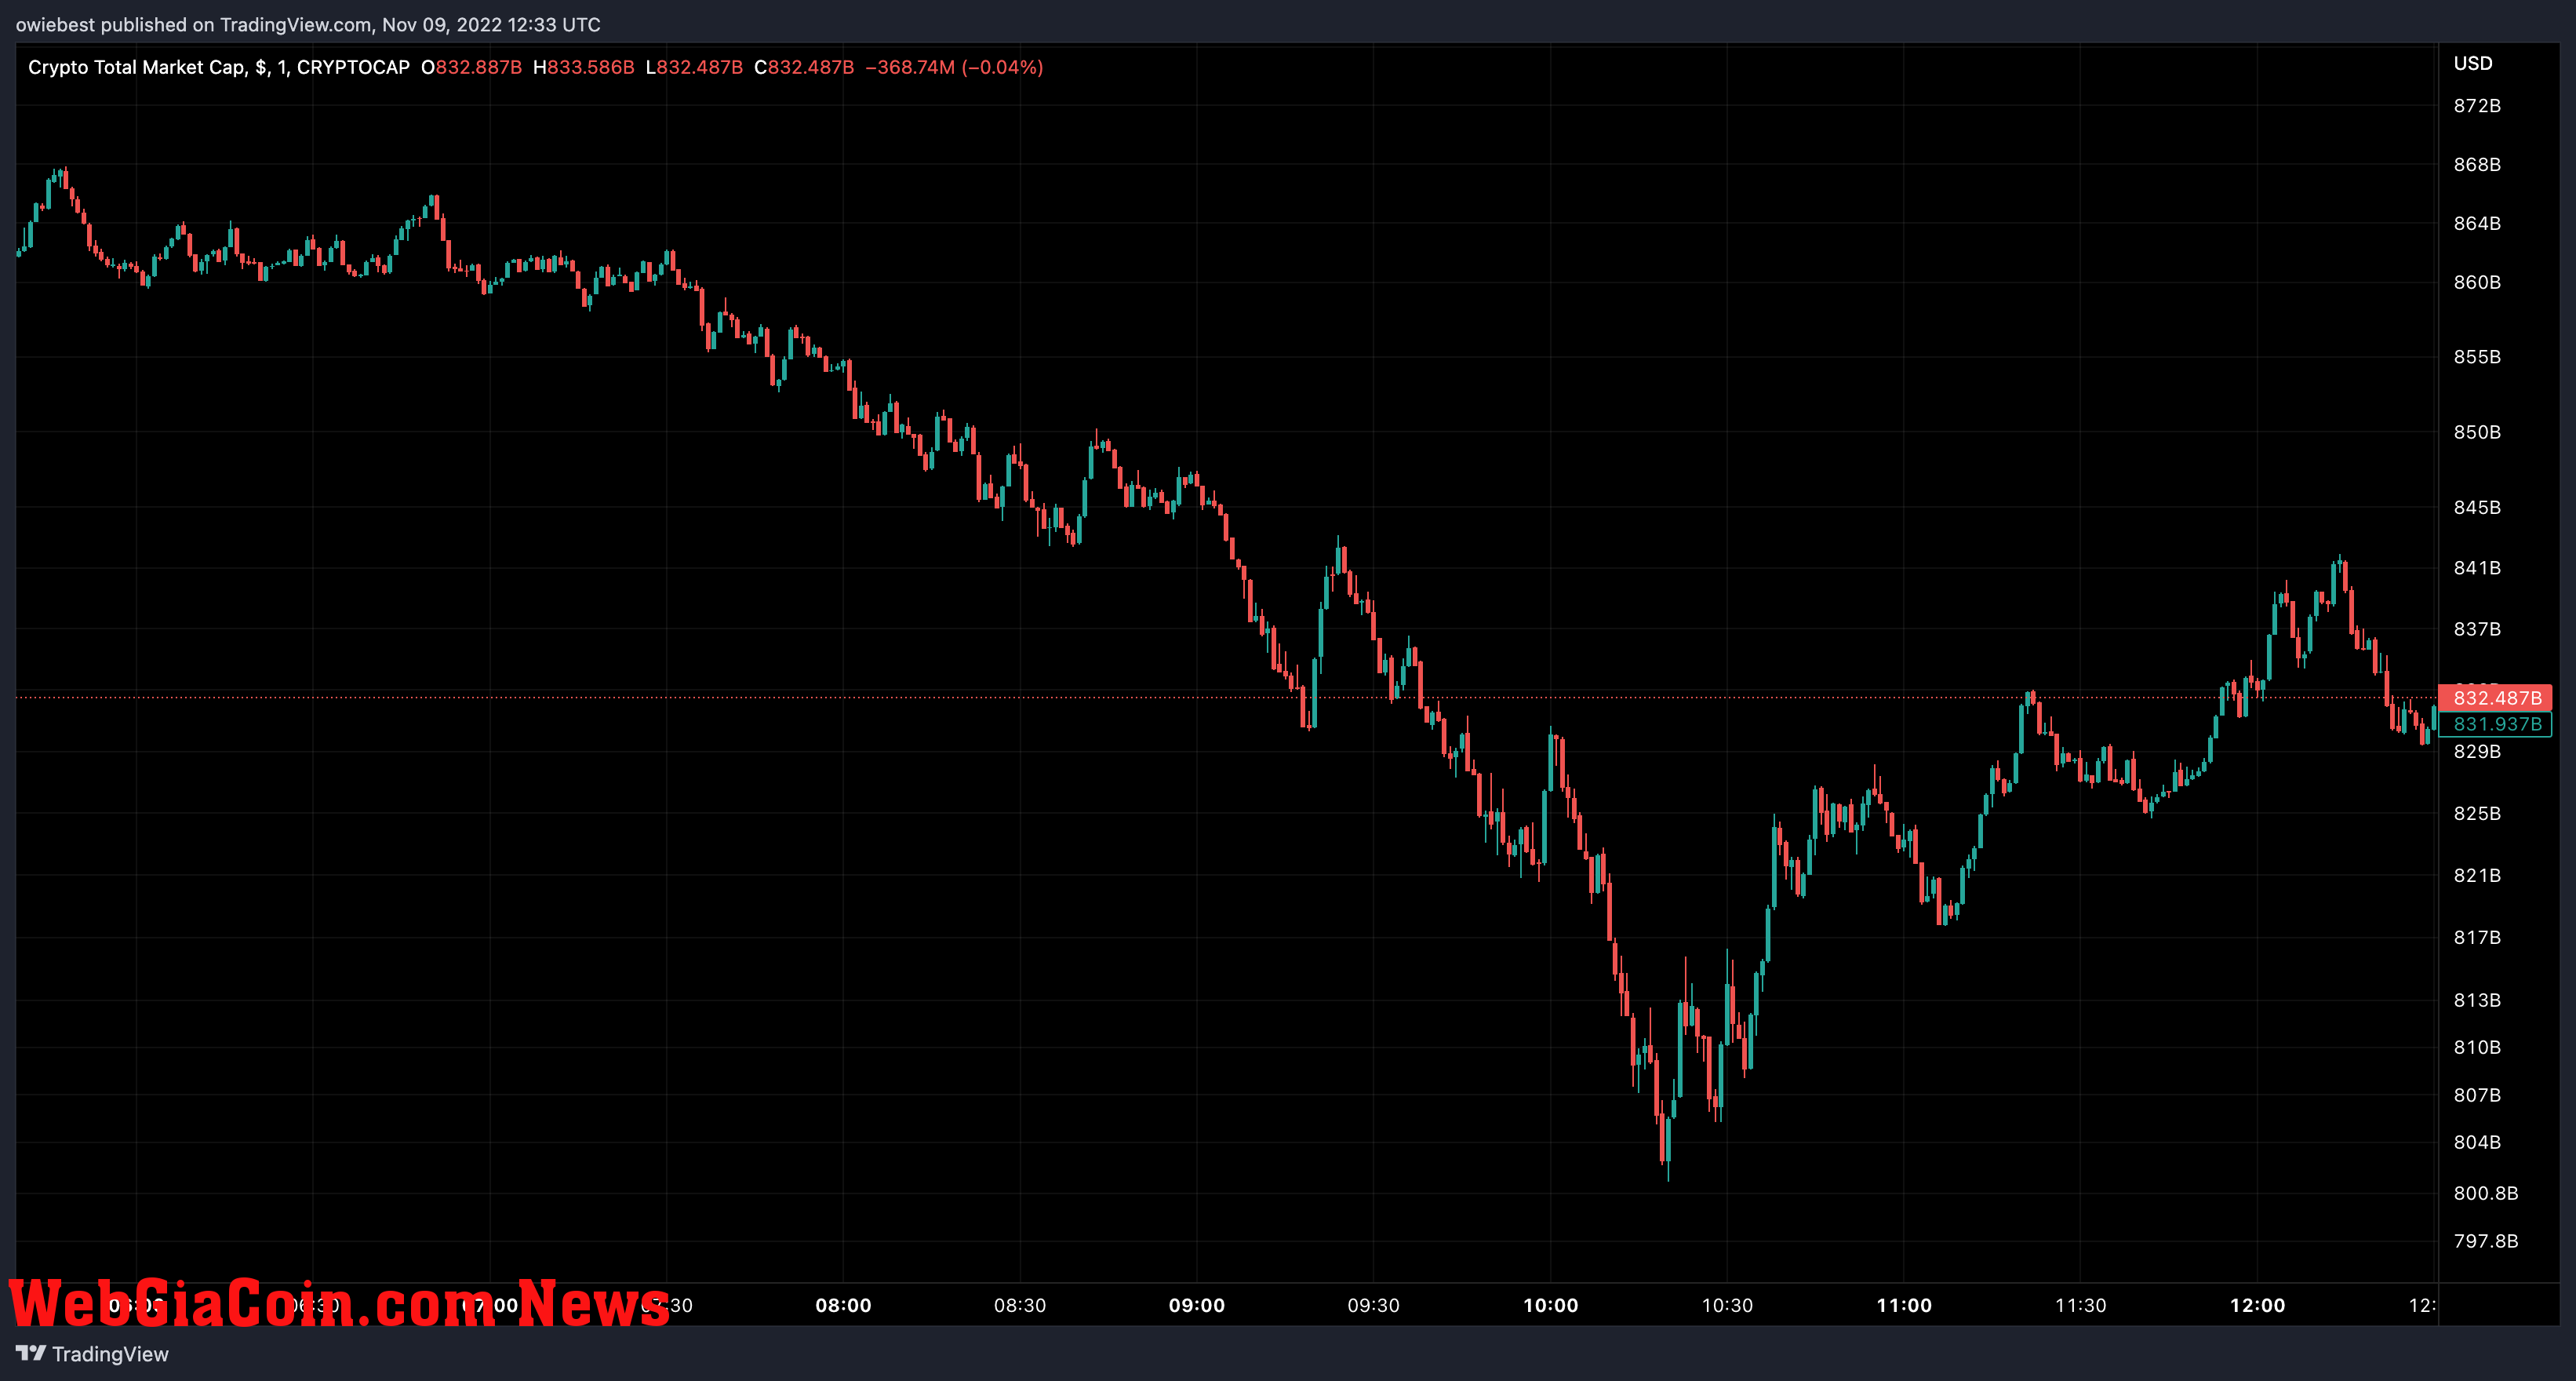Click the 868B price axis label
Image resolution: width=2576 pixels, height=1381 pixels.
tap(2477, 164)
